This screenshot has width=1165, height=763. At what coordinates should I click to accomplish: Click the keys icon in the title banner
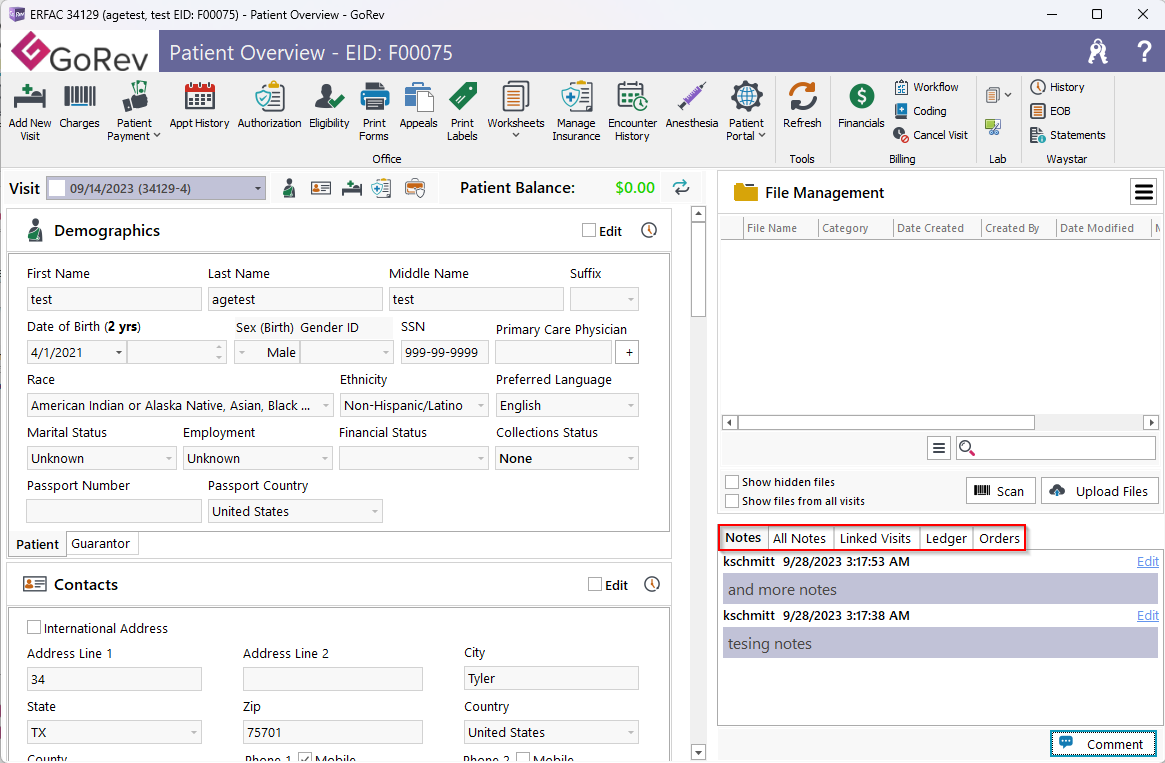(1097, 52)
